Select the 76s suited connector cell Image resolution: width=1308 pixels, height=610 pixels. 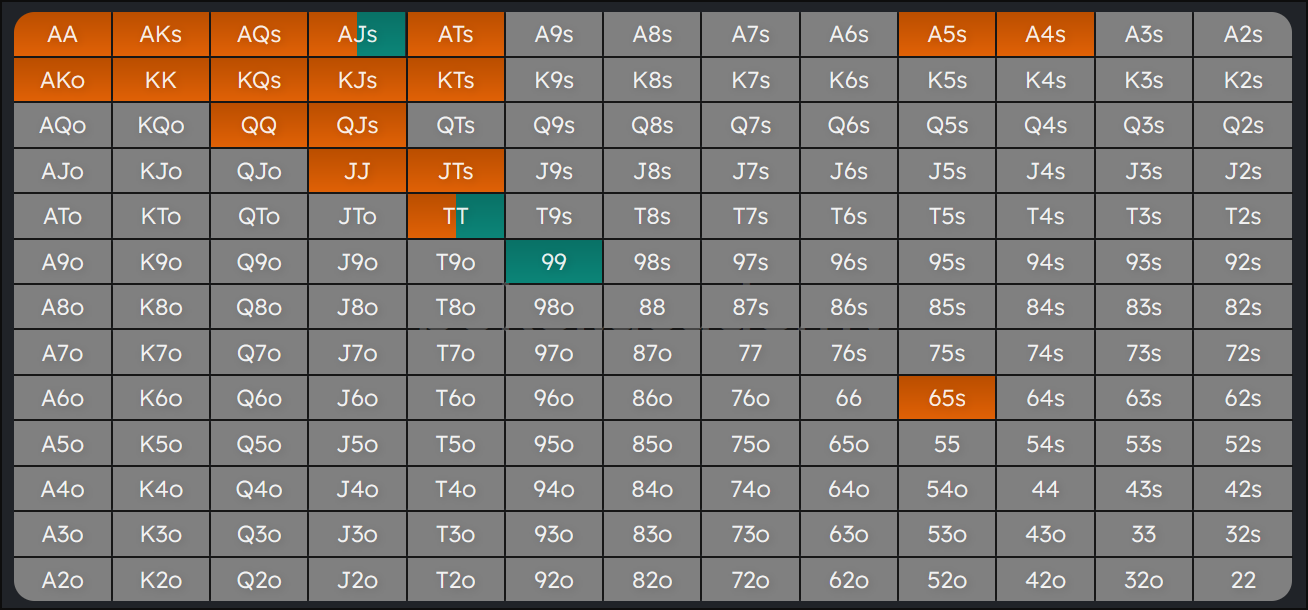[848, 353]
